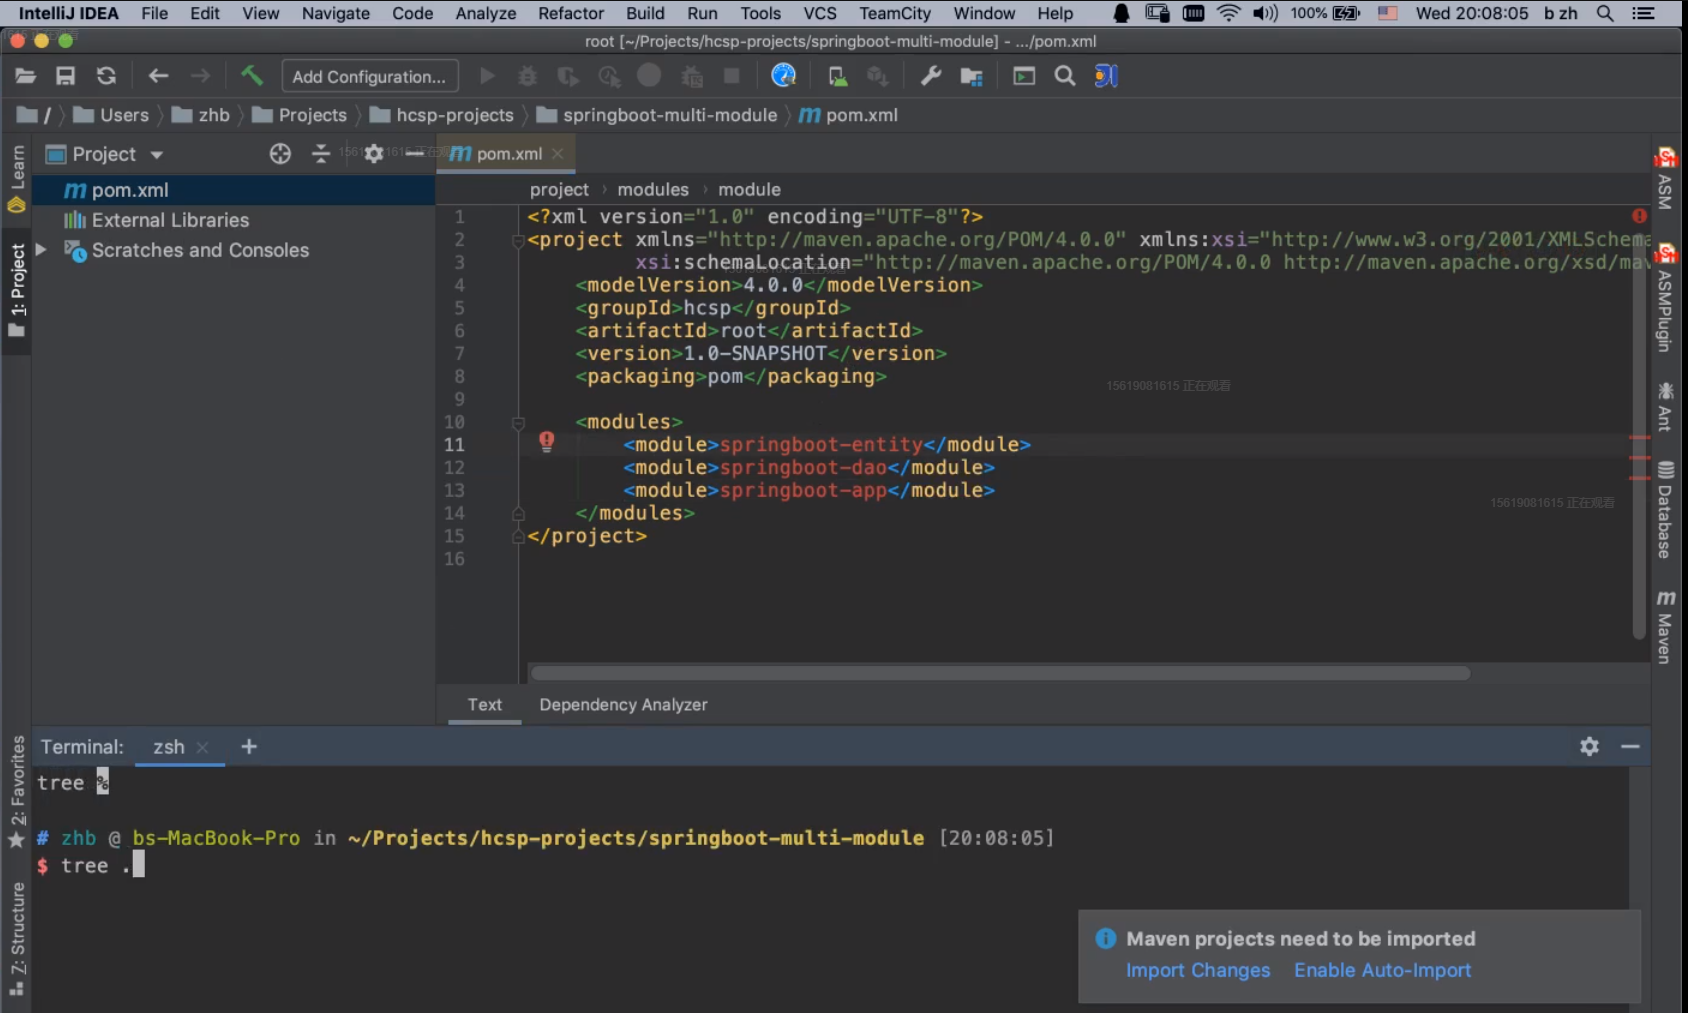The height and width of the screenshot is (1013, 1688).
Task: Select the zsh terminal tab
Action: (169, 747)
